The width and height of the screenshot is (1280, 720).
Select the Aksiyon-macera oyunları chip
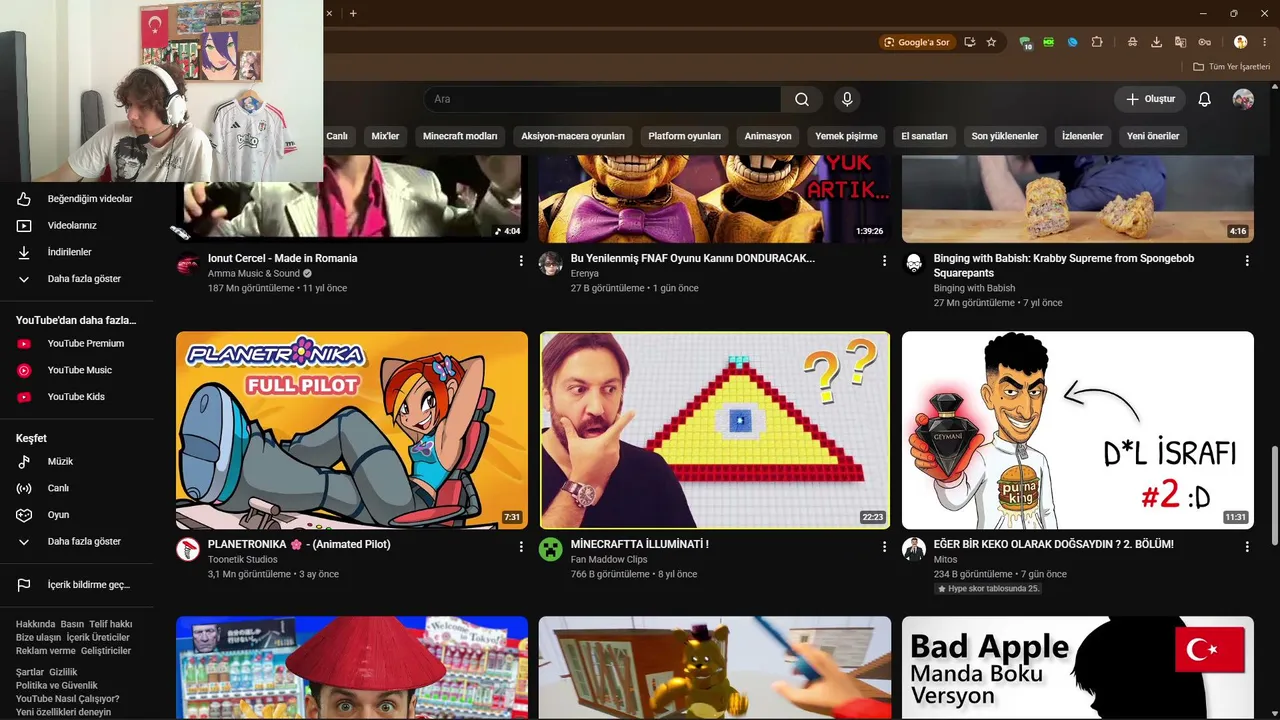tap(573, 136)
